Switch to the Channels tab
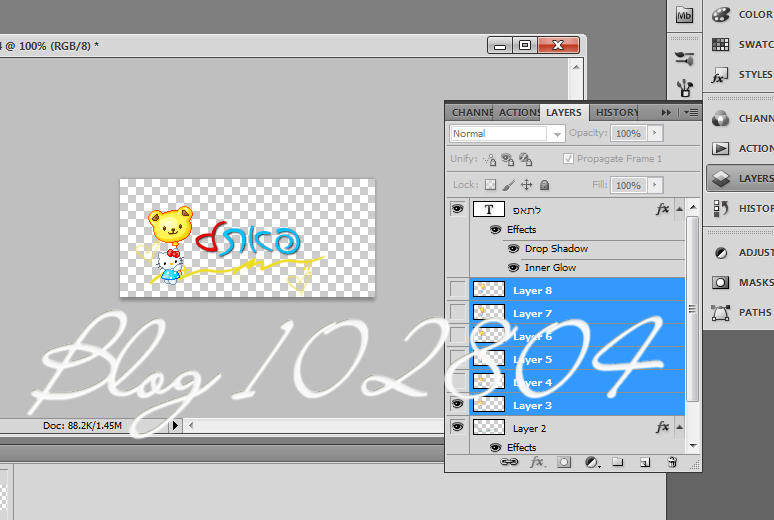This screenshot has width=774, height=520. [471, 113]
